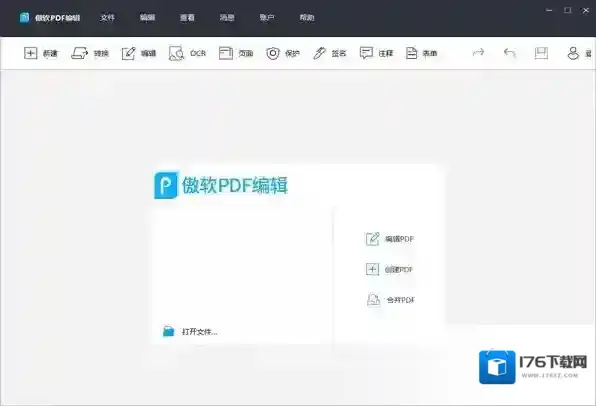Click the user account login icon

tap(573, 53)
